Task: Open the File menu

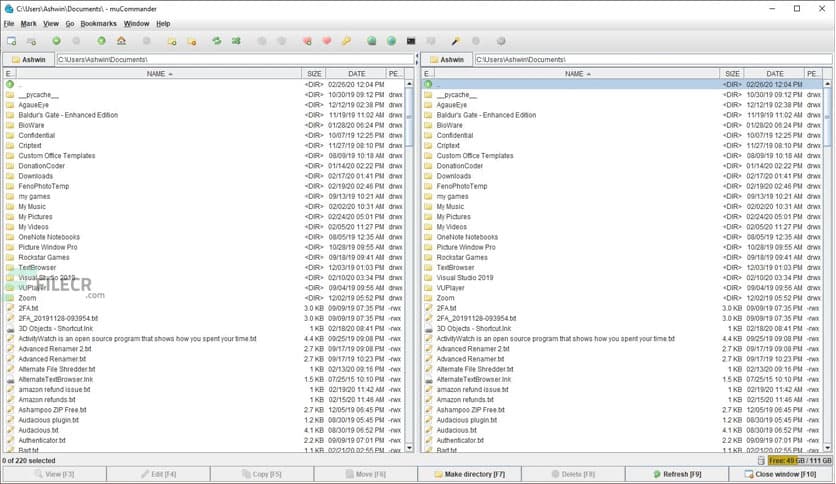Action: 9,23
